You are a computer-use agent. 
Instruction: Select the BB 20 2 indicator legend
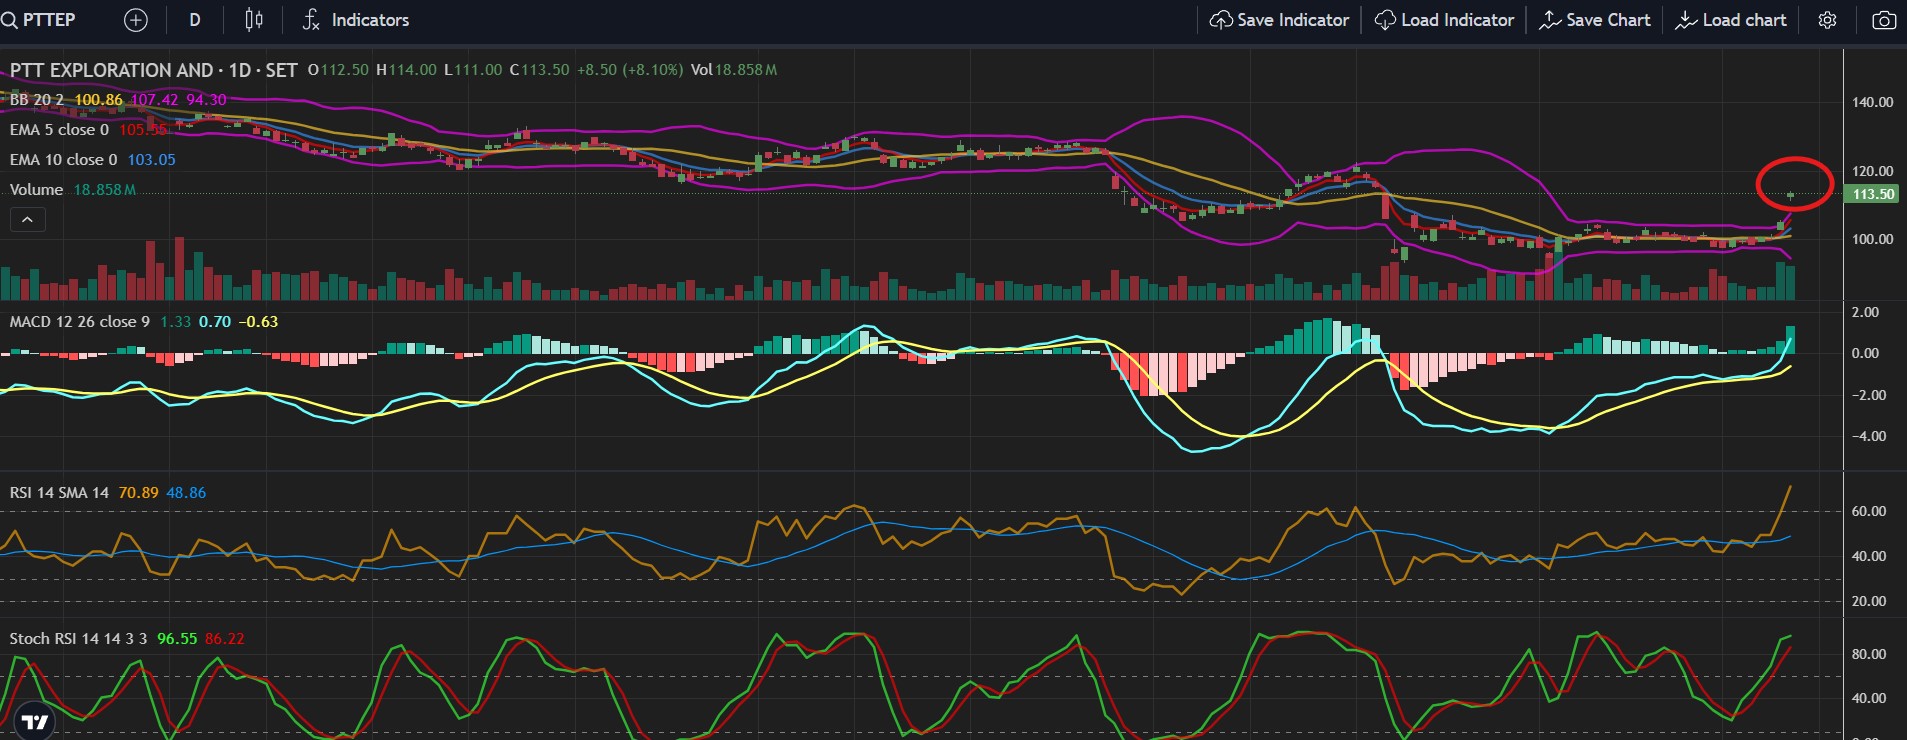click(37, 100)
